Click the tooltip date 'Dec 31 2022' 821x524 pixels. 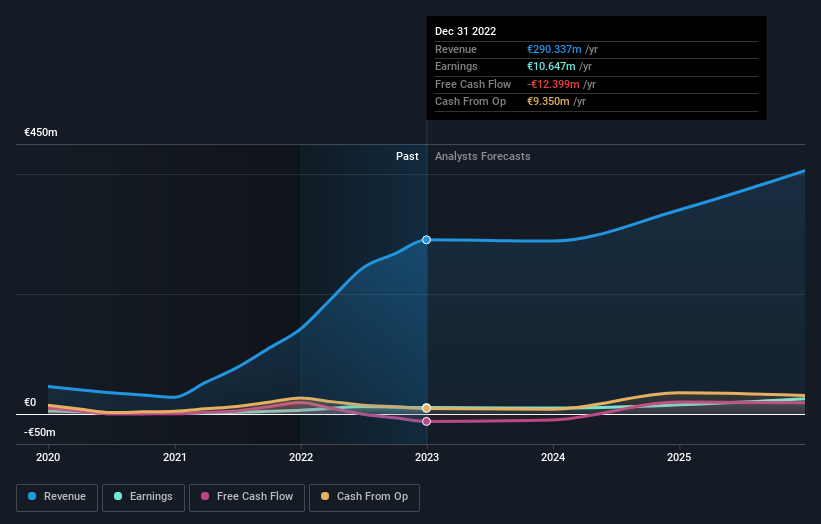point(465,31)
